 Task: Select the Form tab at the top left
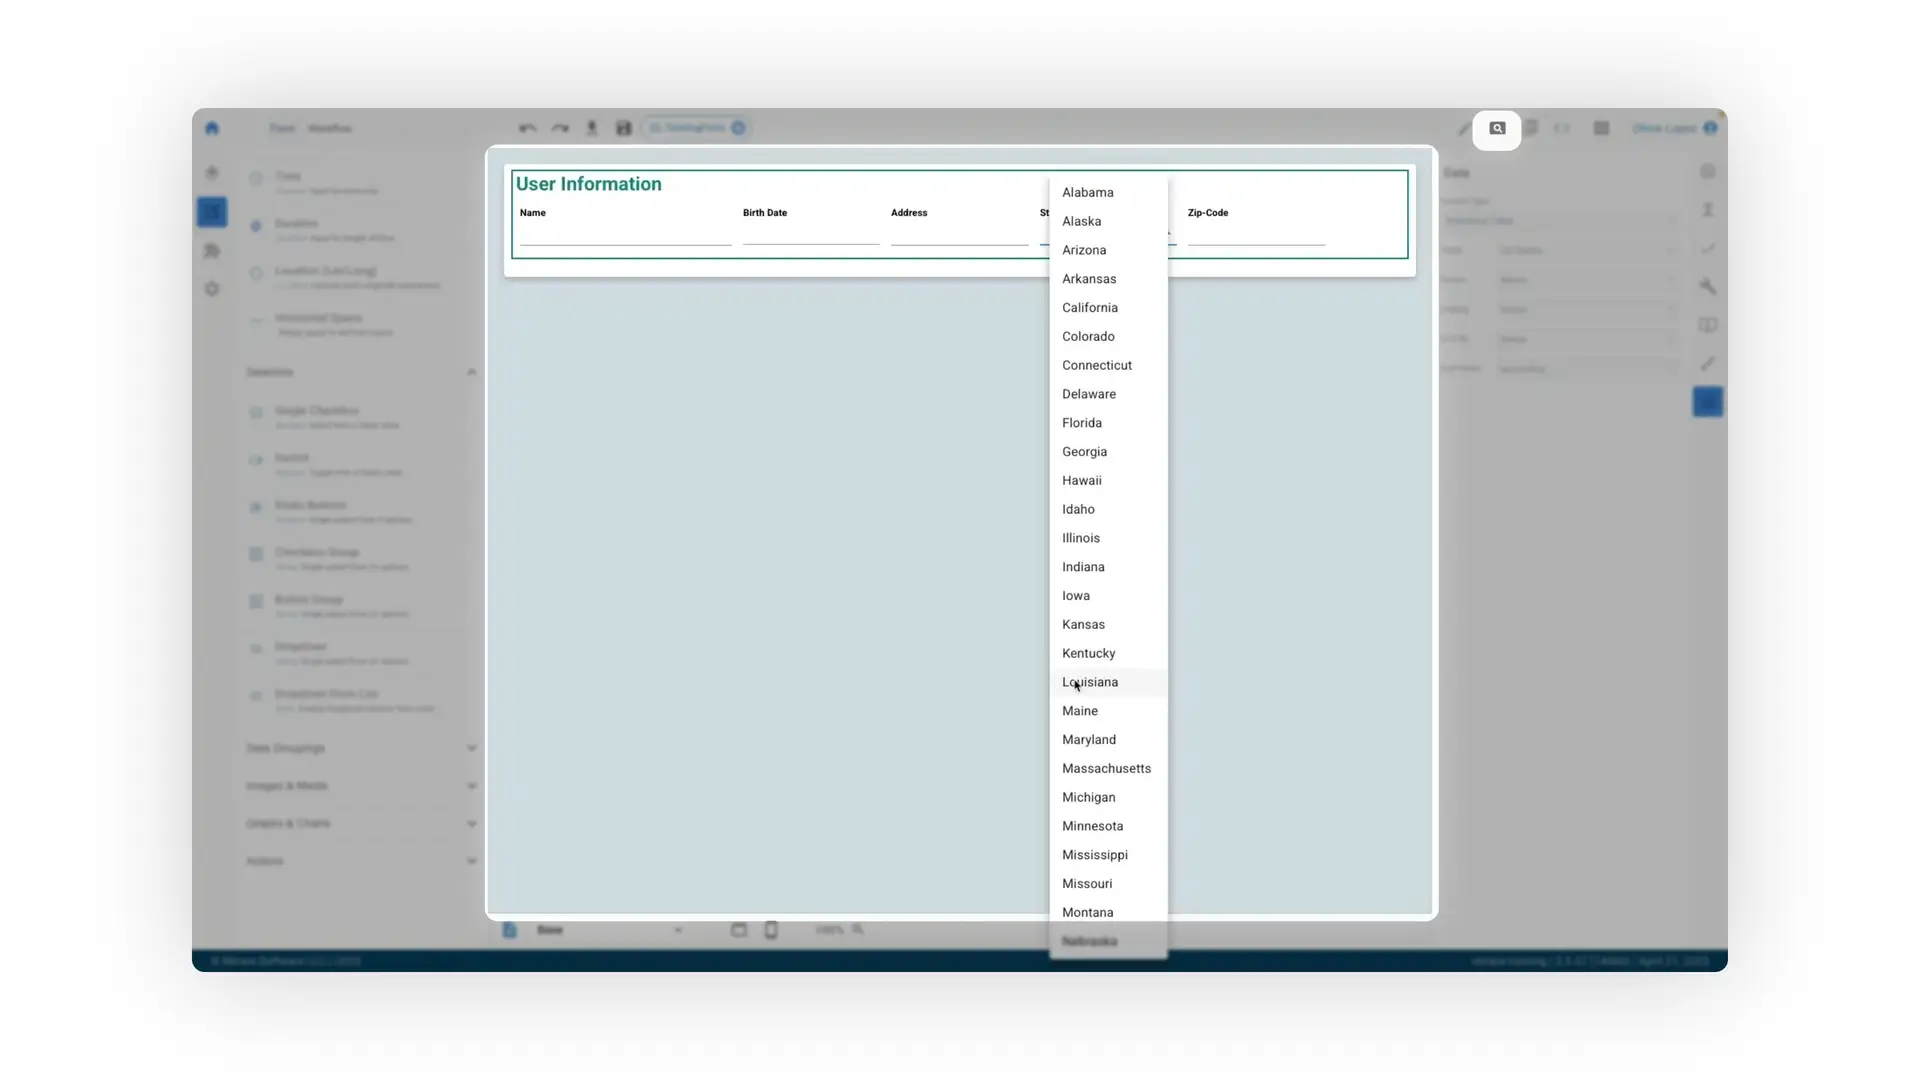283,128
